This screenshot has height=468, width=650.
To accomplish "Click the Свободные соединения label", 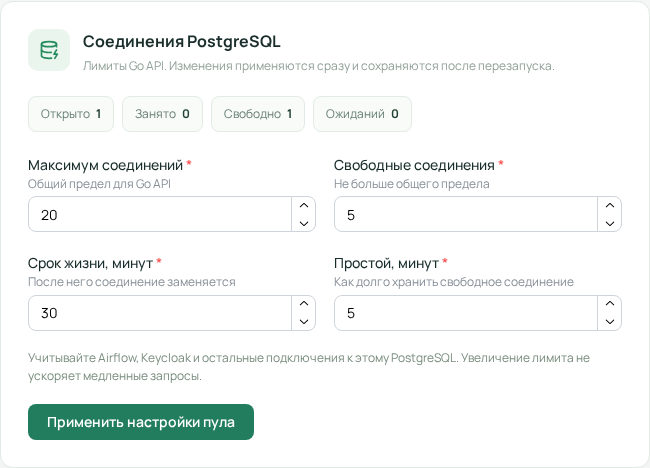I will 414,165.
